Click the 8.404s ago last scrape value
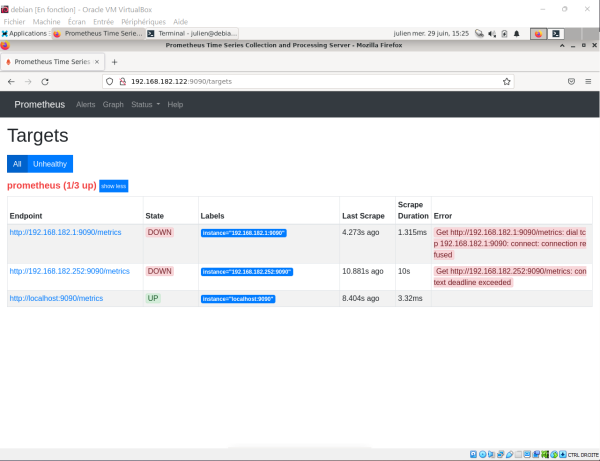Screen dimensions: 600x461 tap(360, 298)
